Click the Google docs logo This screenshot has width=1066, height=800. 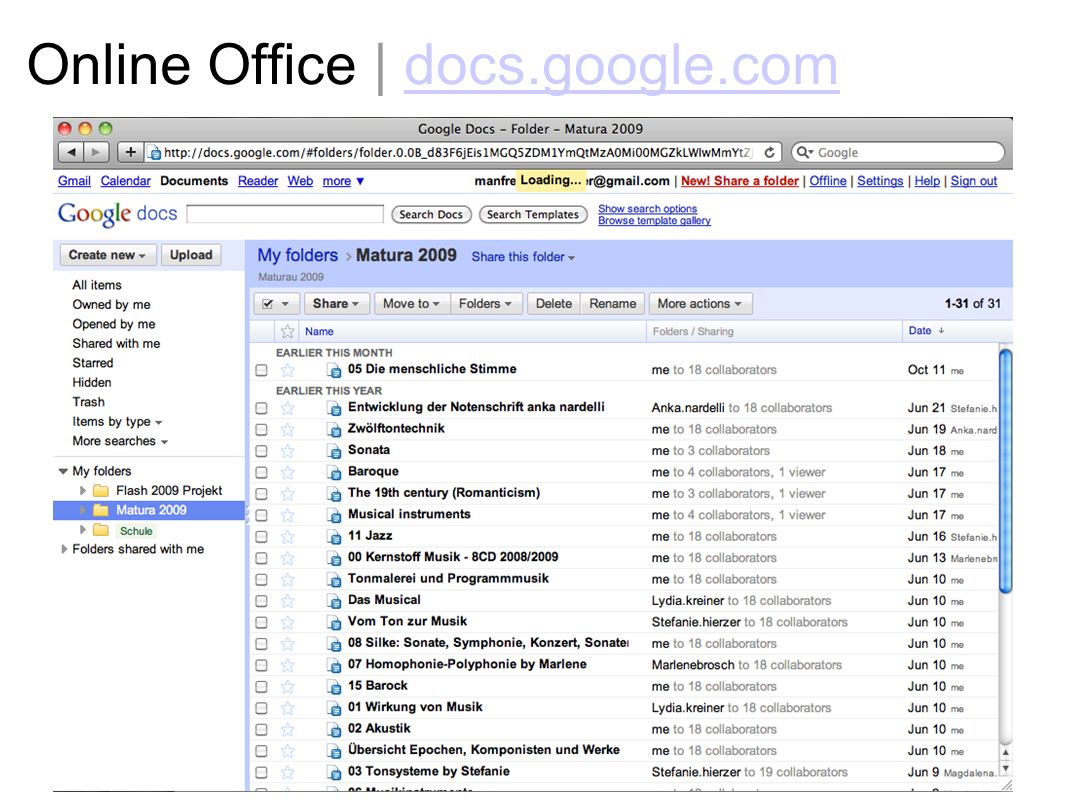click(117, 214)
